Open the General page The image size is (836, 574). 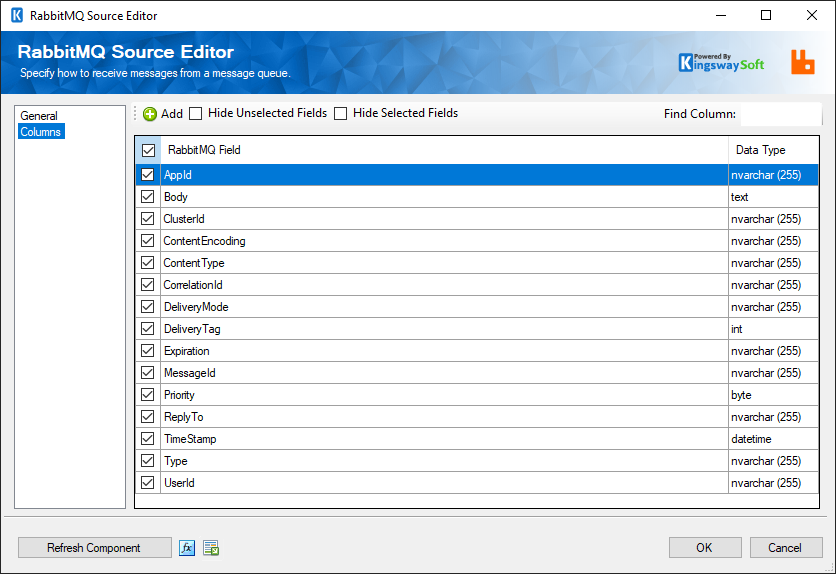coord(39,116)
